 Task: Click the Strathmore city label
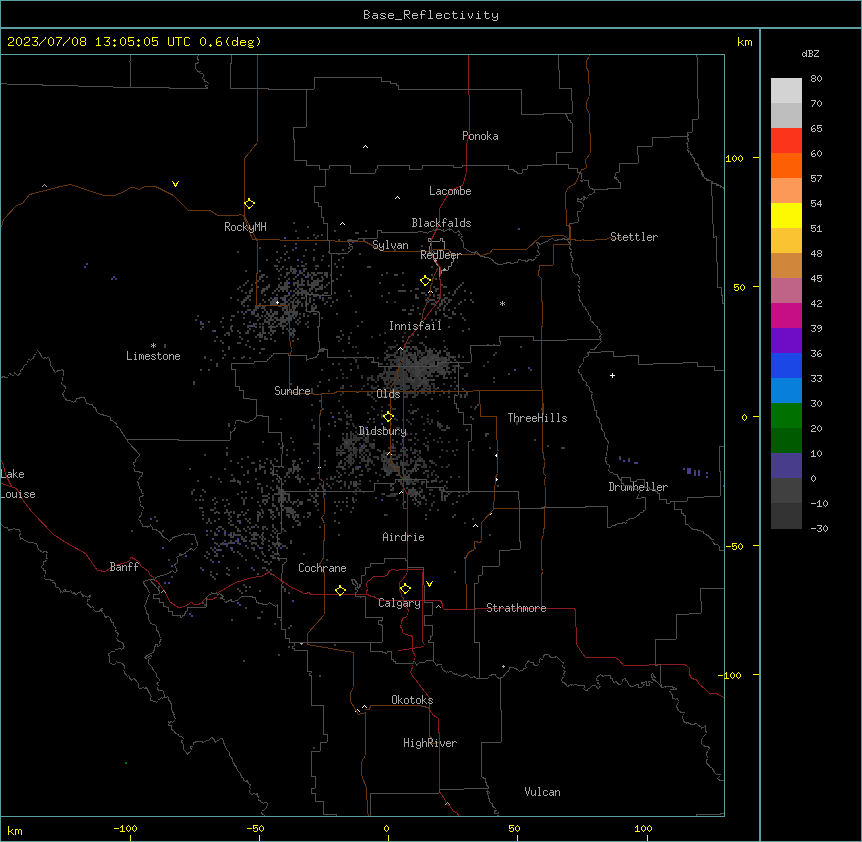tap(516, 608)
